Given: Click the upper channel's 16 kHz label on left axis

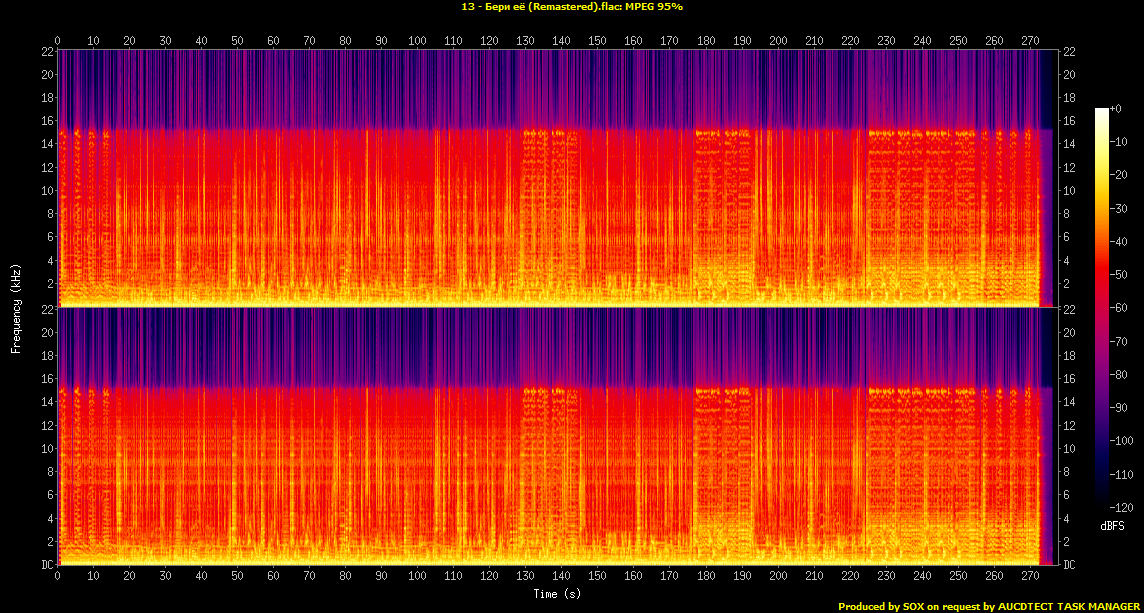Looking at the screenshot, I should point(46,121).
